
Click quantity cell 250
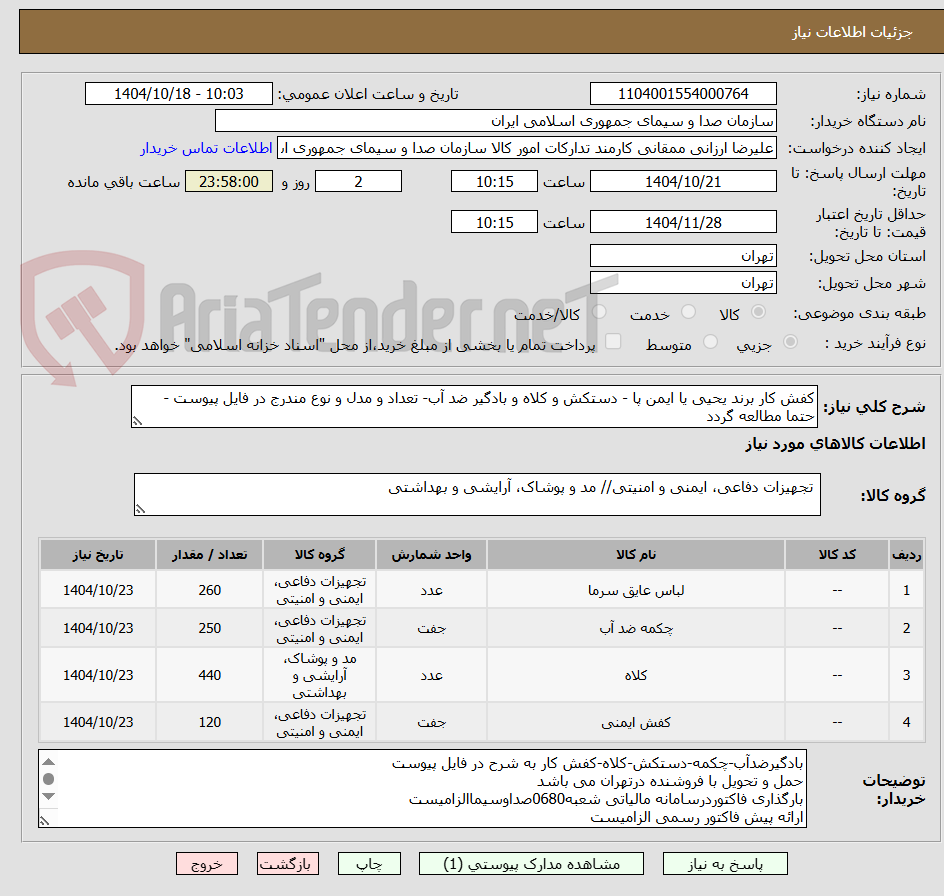point(210,628)
